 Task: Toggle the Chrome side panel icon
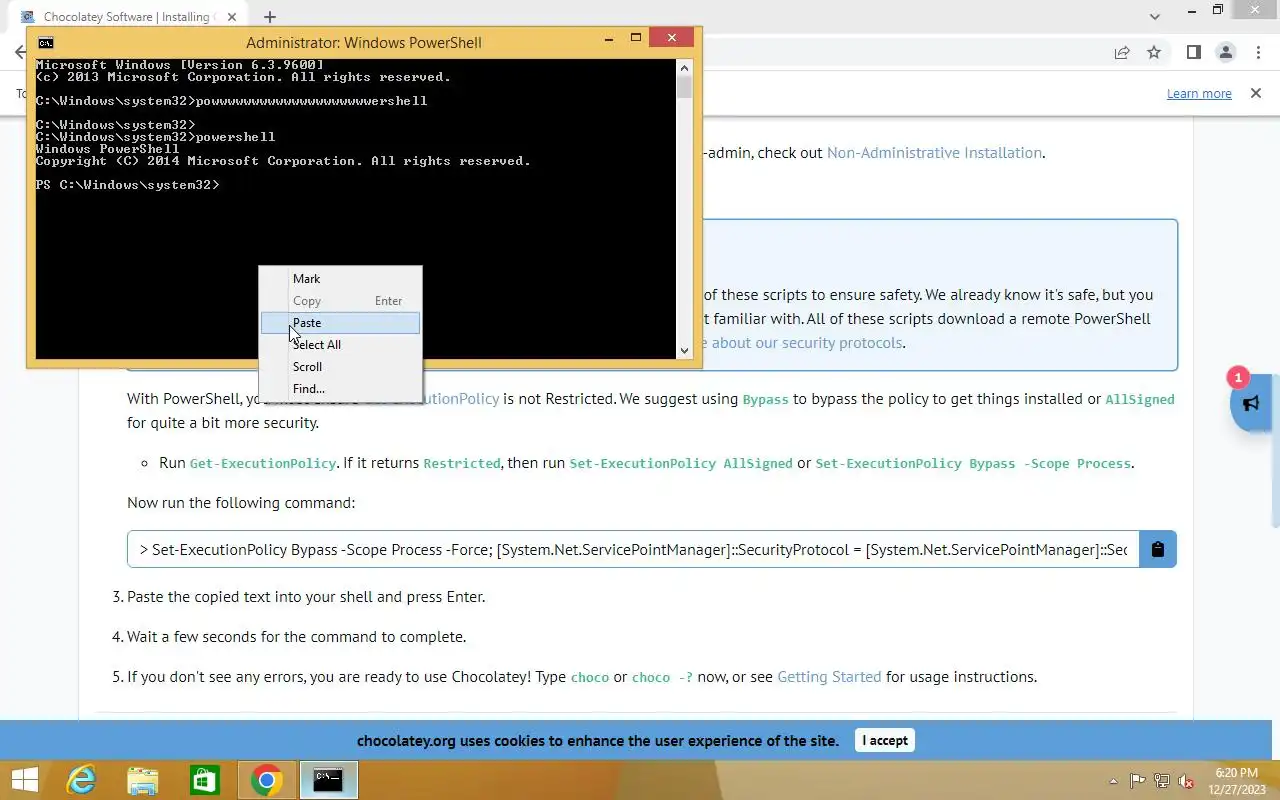1193,53
